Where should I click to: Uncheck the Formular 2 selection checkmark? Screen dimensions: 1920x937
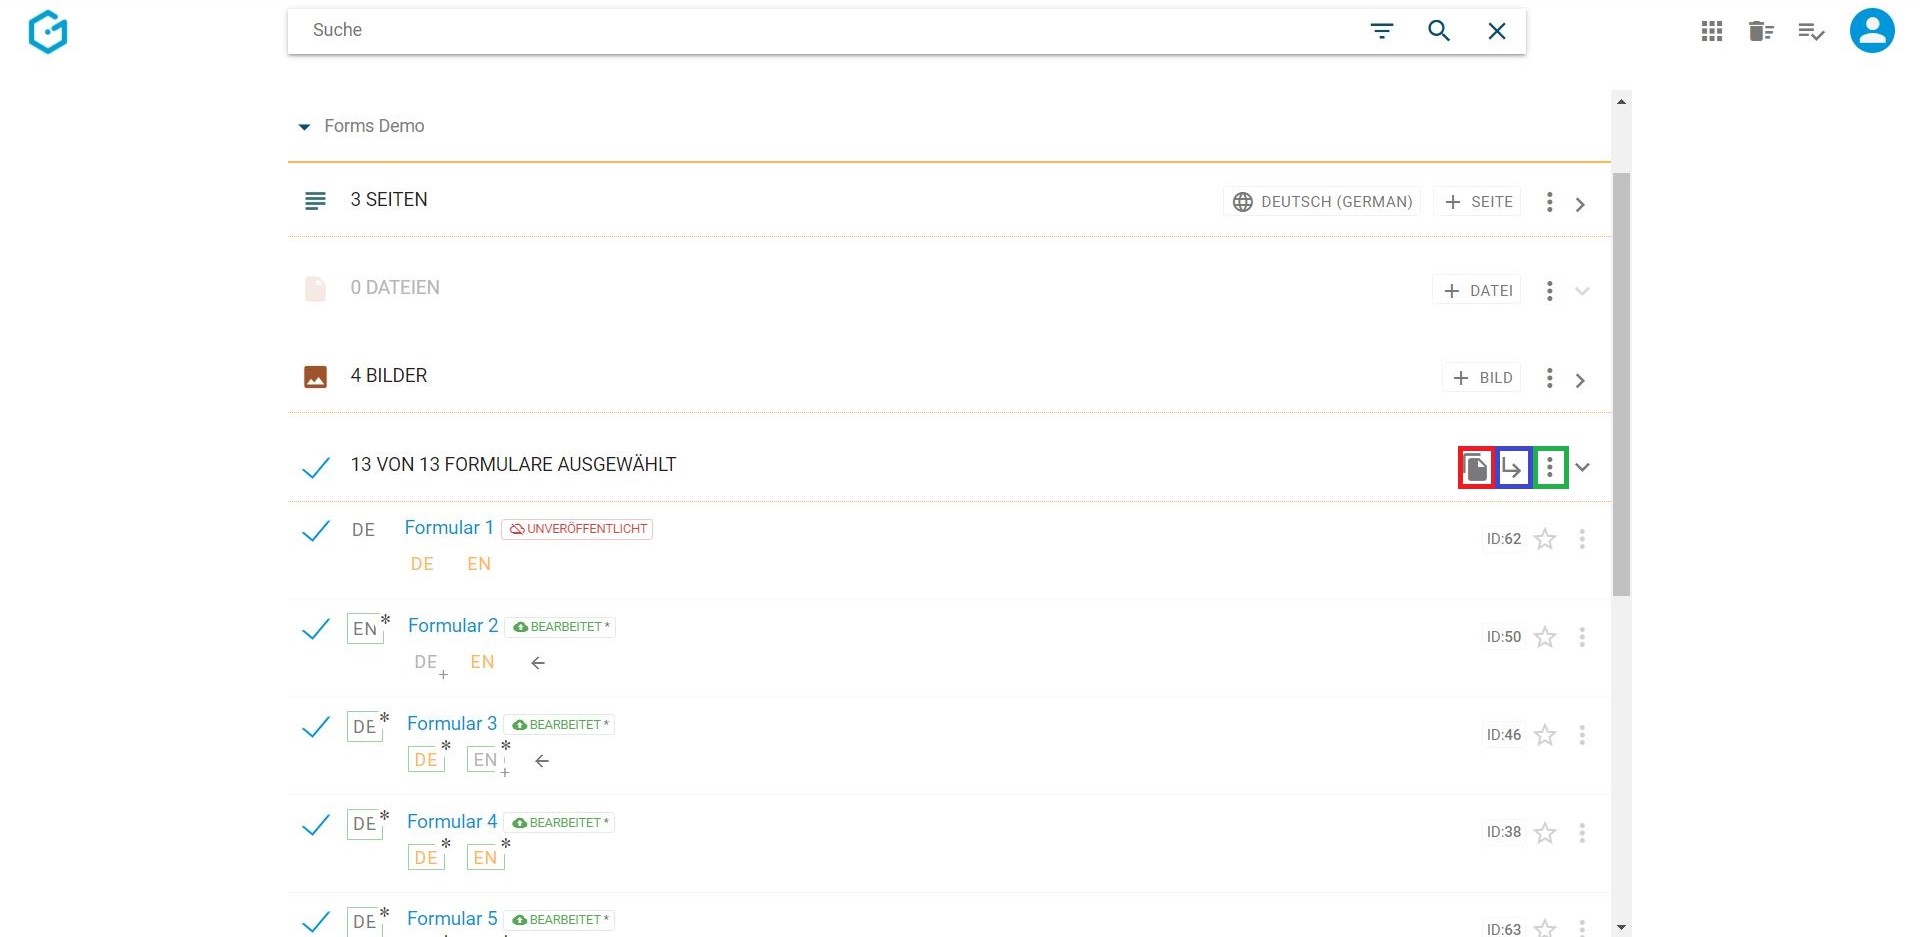tap(316, 628)
